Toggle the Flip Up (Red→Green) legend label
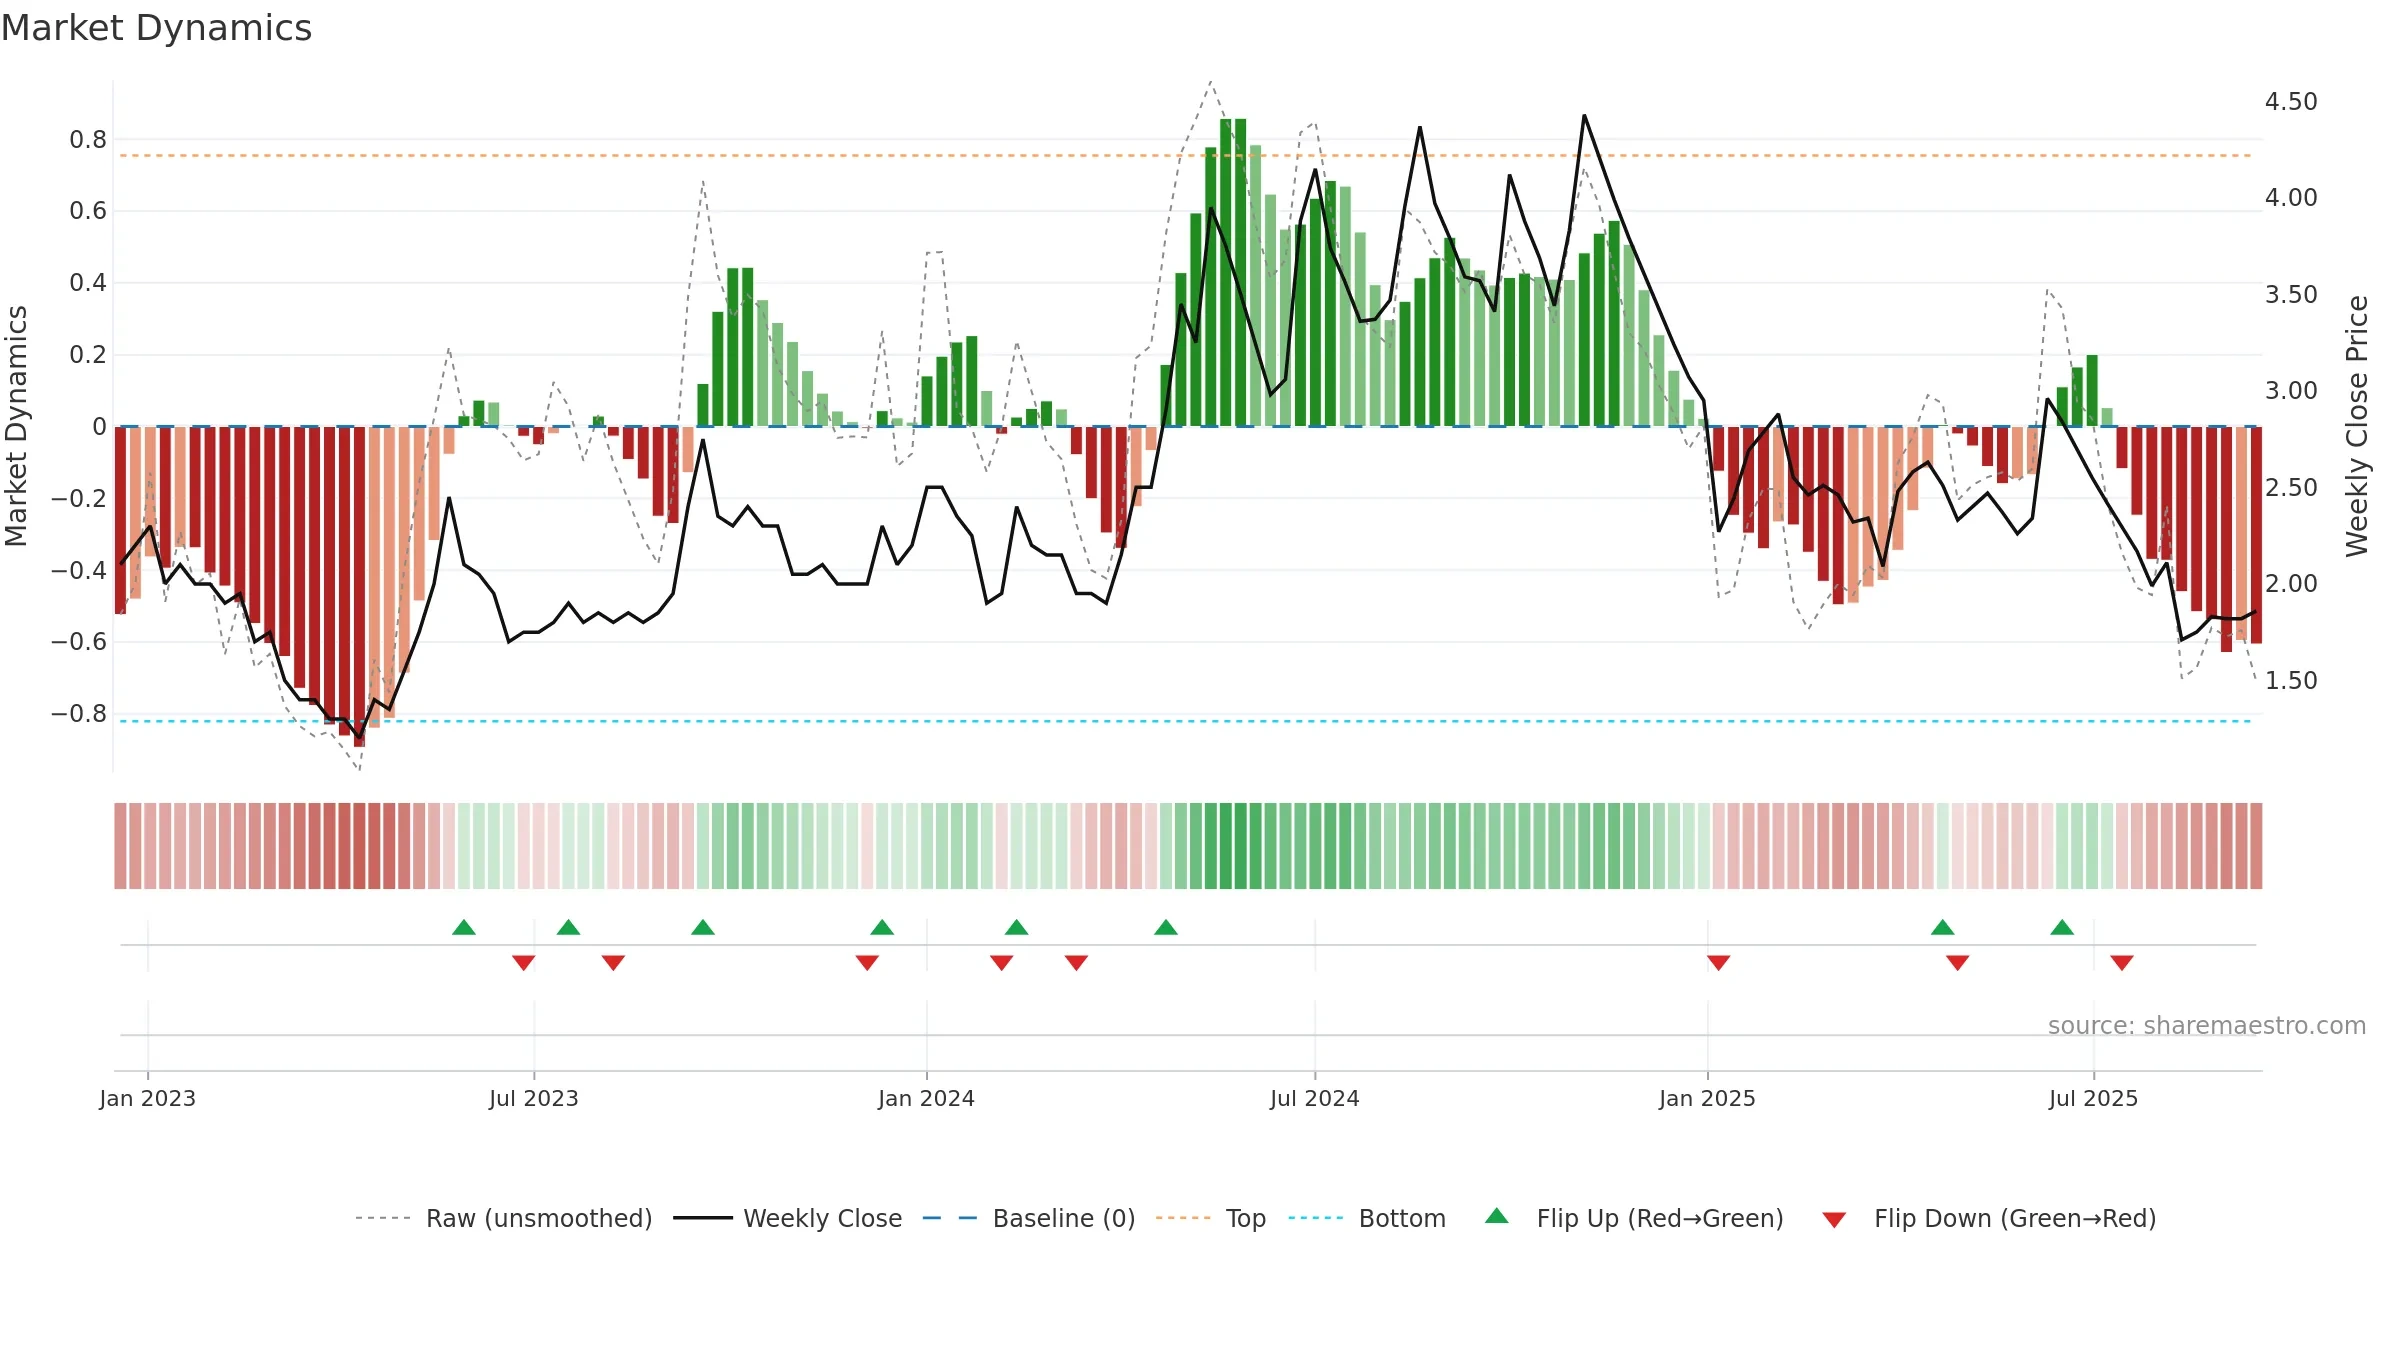Image resolution: width=2400 pixels, height=1350 pixels. [x=1660, y=1218]
